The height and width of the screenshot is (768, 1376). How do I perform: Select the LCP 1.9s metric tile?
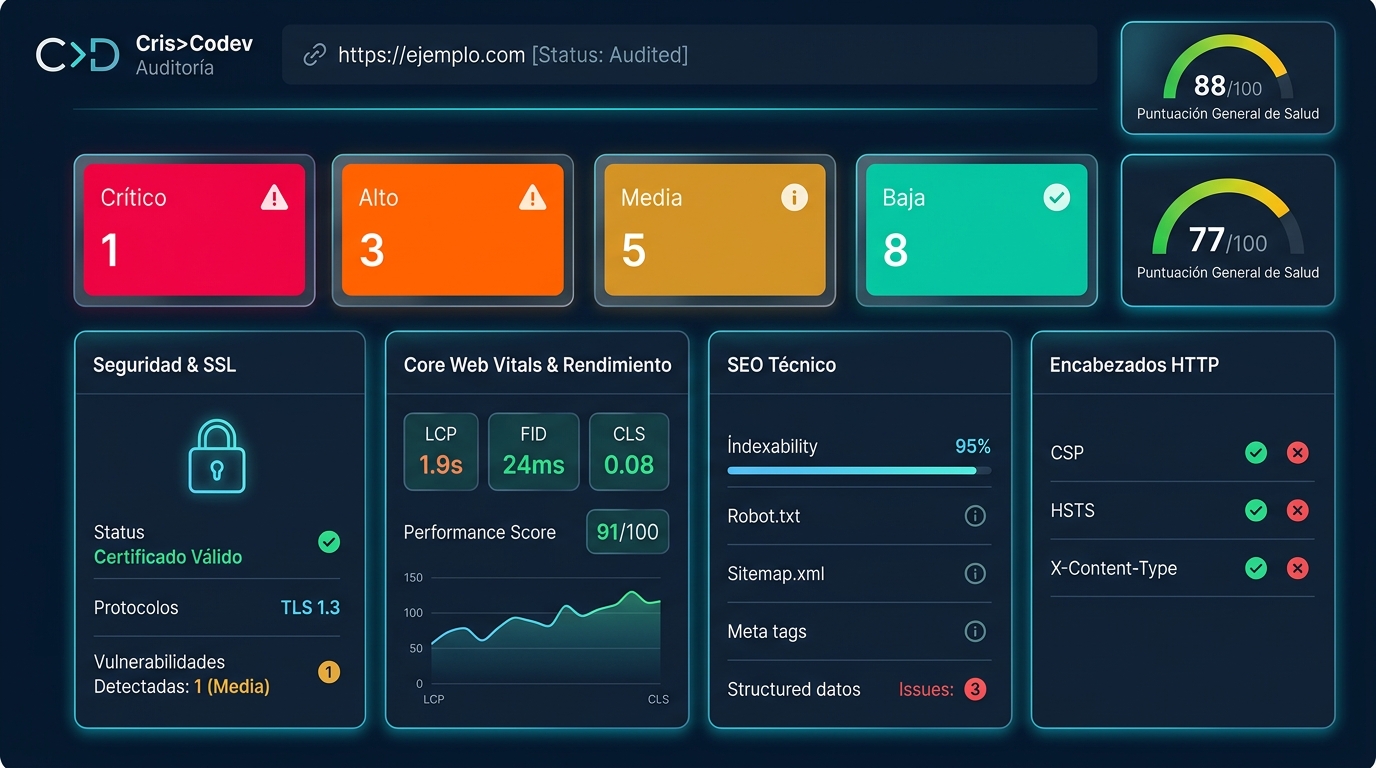pyautogui.click(x=441, y=452)
